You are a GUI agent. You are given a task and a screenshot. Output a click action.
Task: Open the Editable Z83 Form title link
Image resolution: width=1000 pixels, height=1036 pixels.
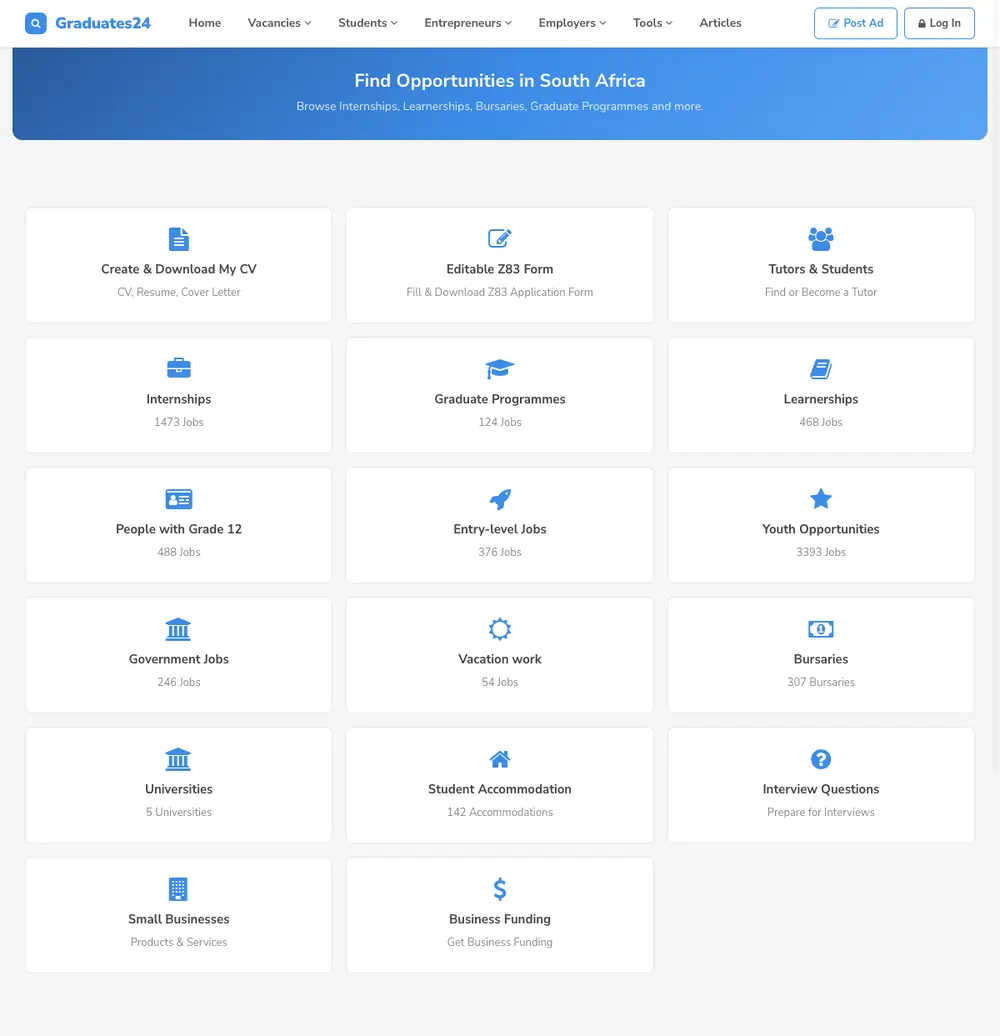[499, 269]
